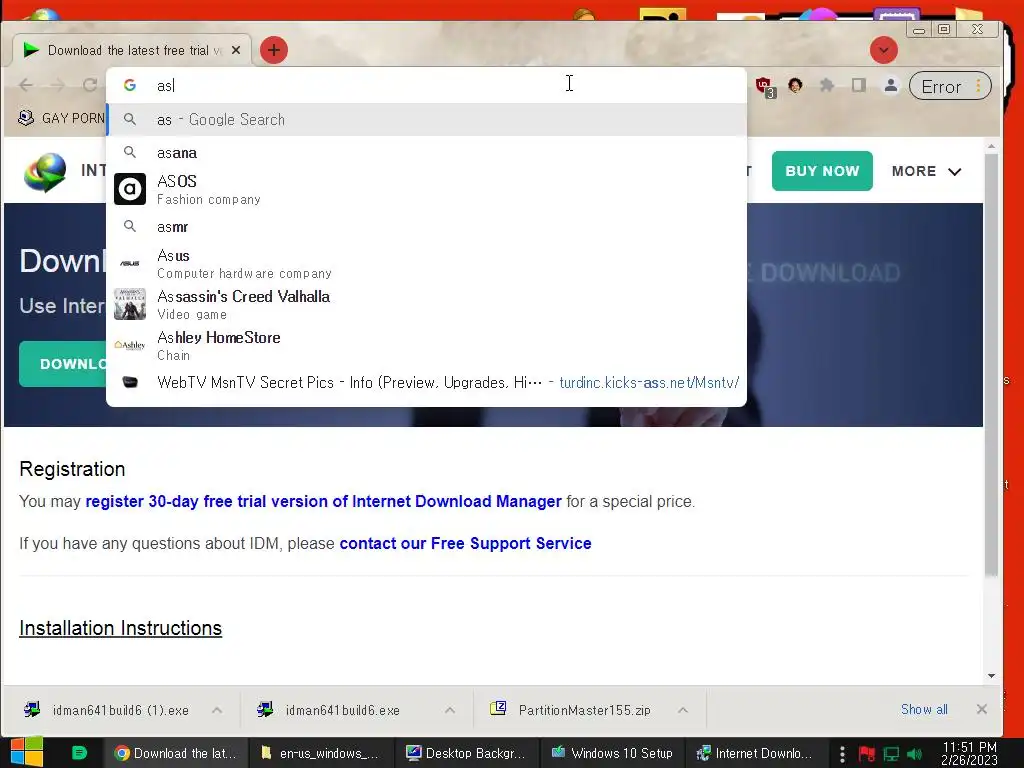
Task: Open the green taskbar app icon
Action: point(79,753)
